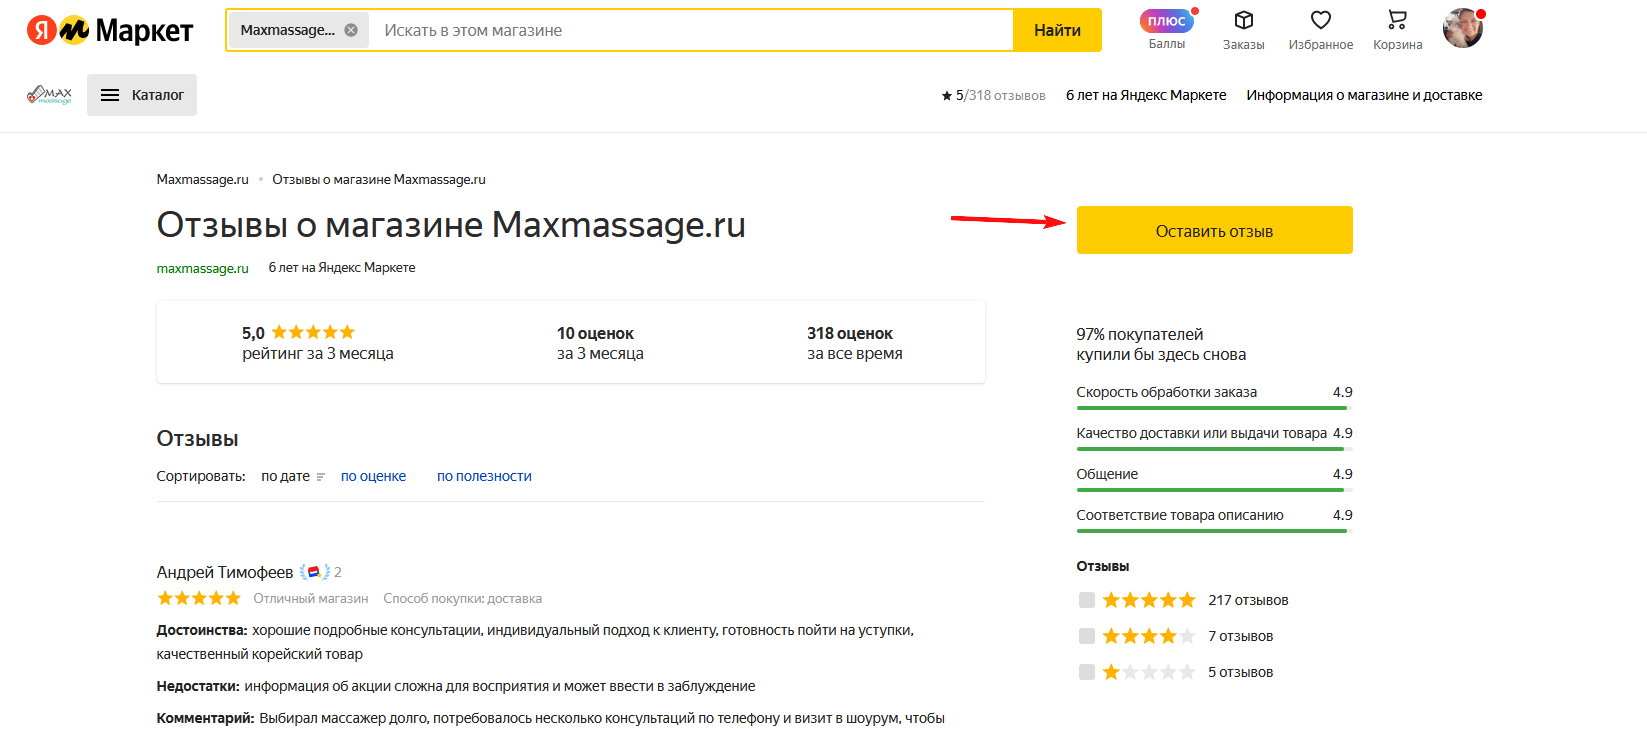Viewport: 1647px width, 729px height.
Task: Filter reviews by five stars checkbox
Action: coord(1087,600)
